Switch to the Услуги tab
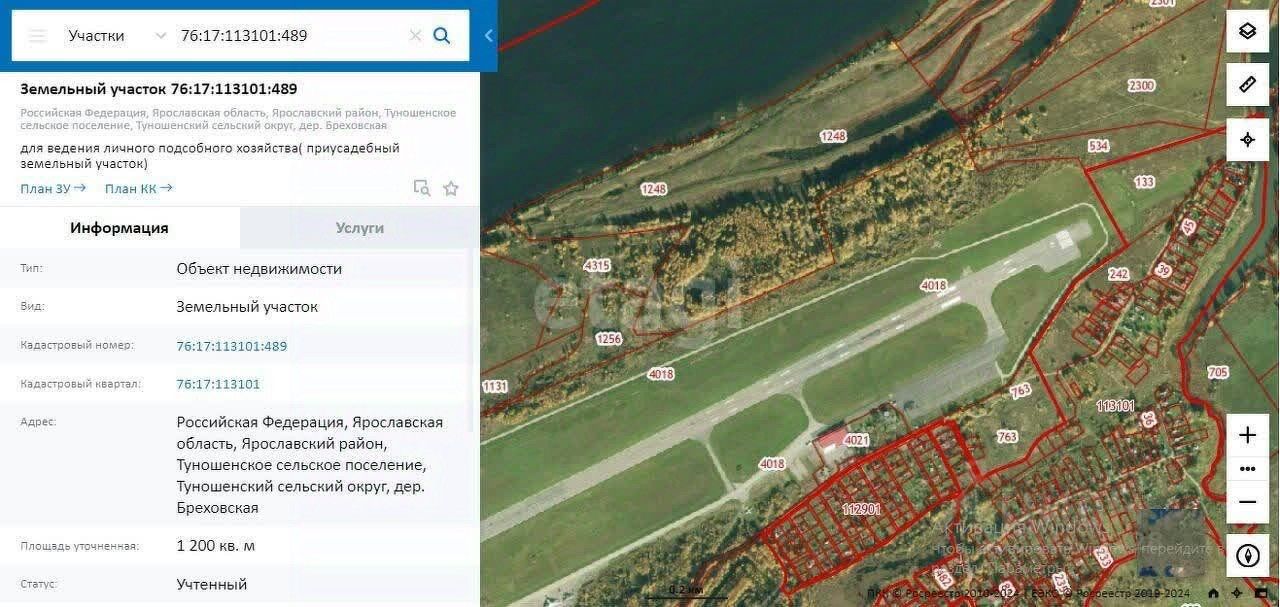This screenshot has width=1280, height=607. tap(360, 228)
